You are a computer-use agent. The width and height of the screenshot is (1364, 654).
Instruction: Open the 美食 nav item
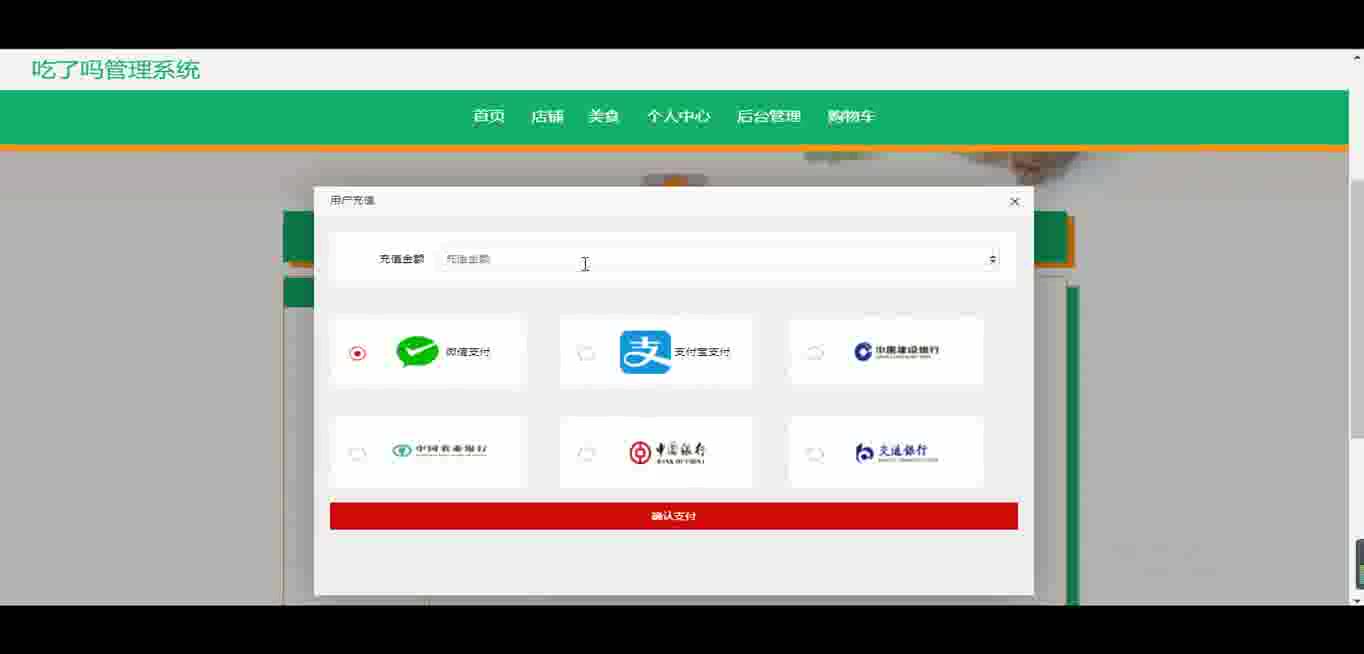[604, 117]
